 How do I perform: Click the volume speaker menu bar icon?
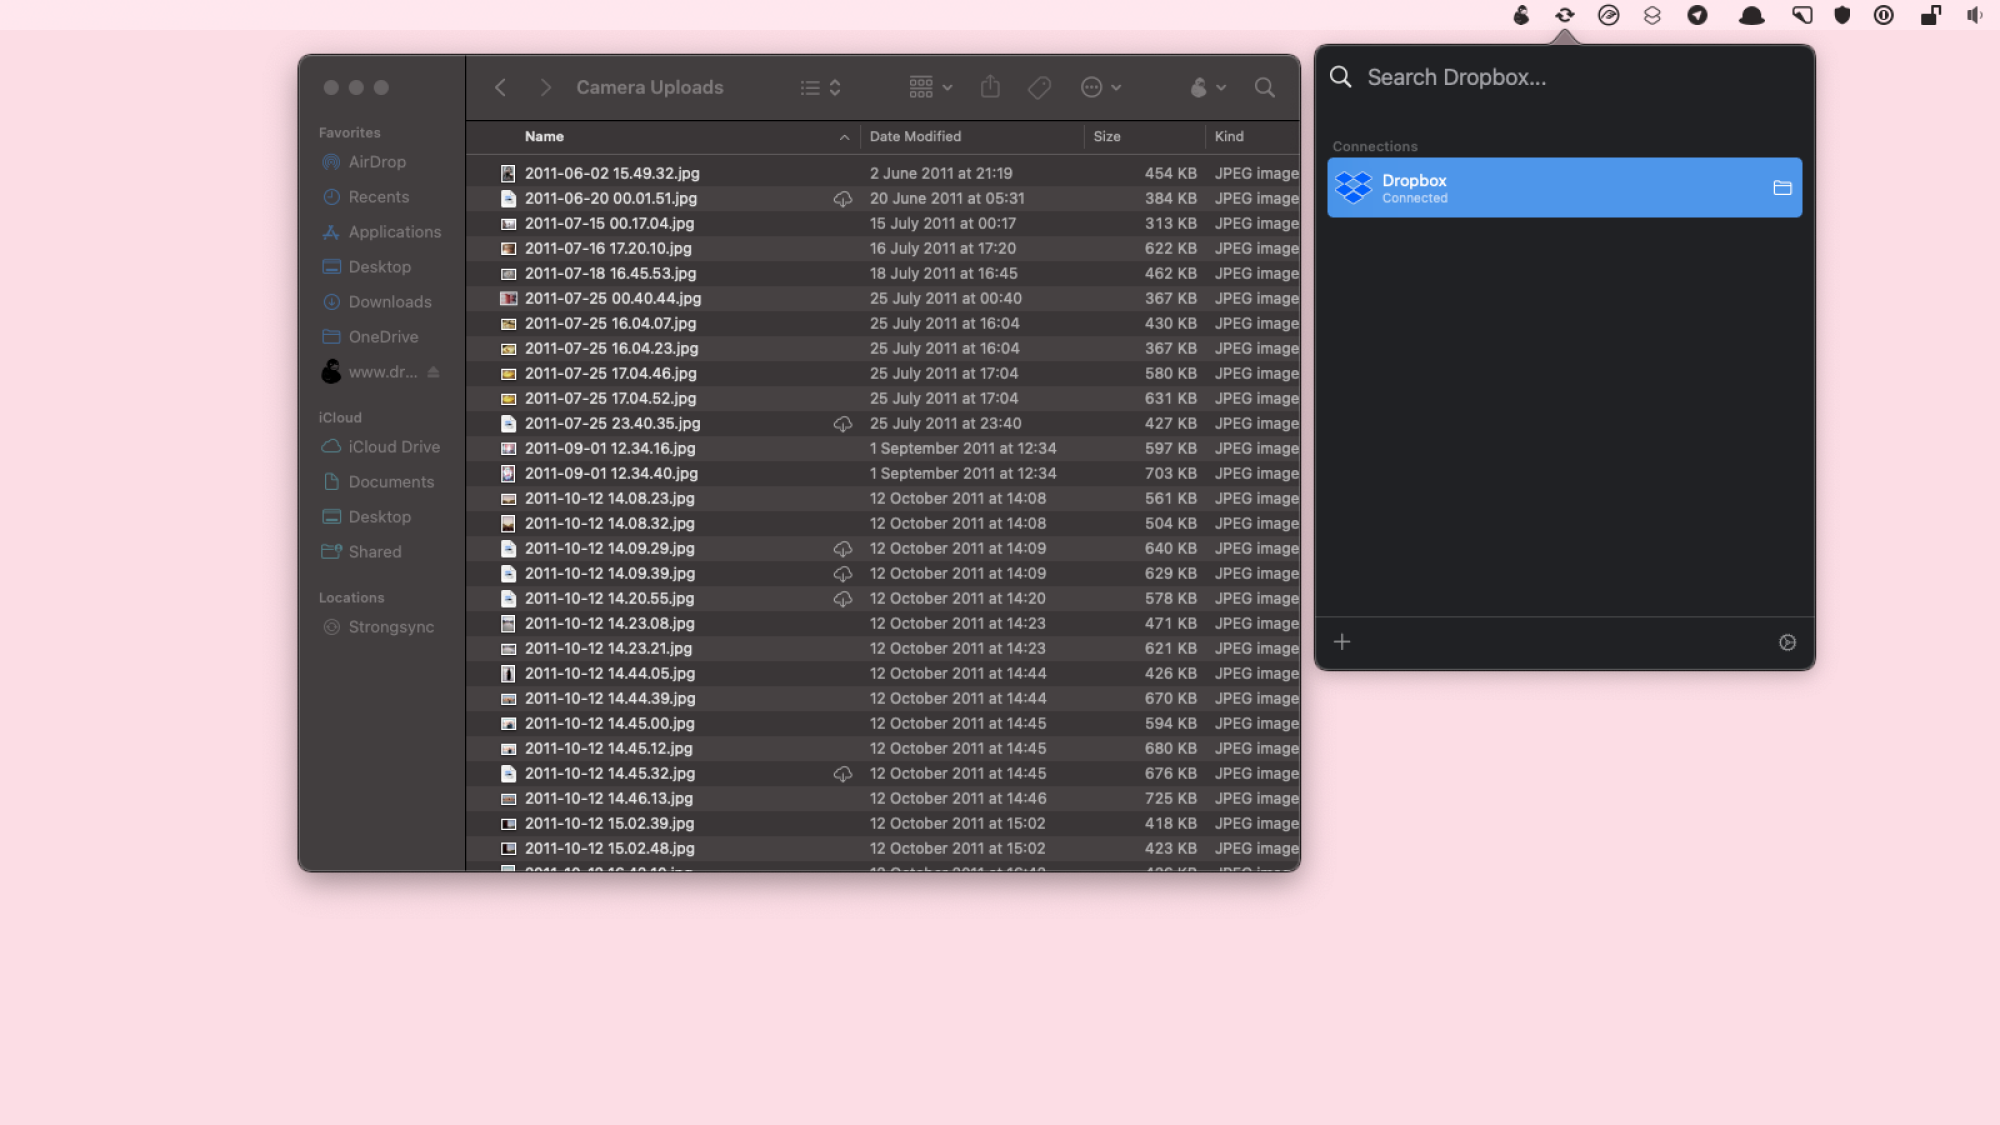click(1974, 15)
